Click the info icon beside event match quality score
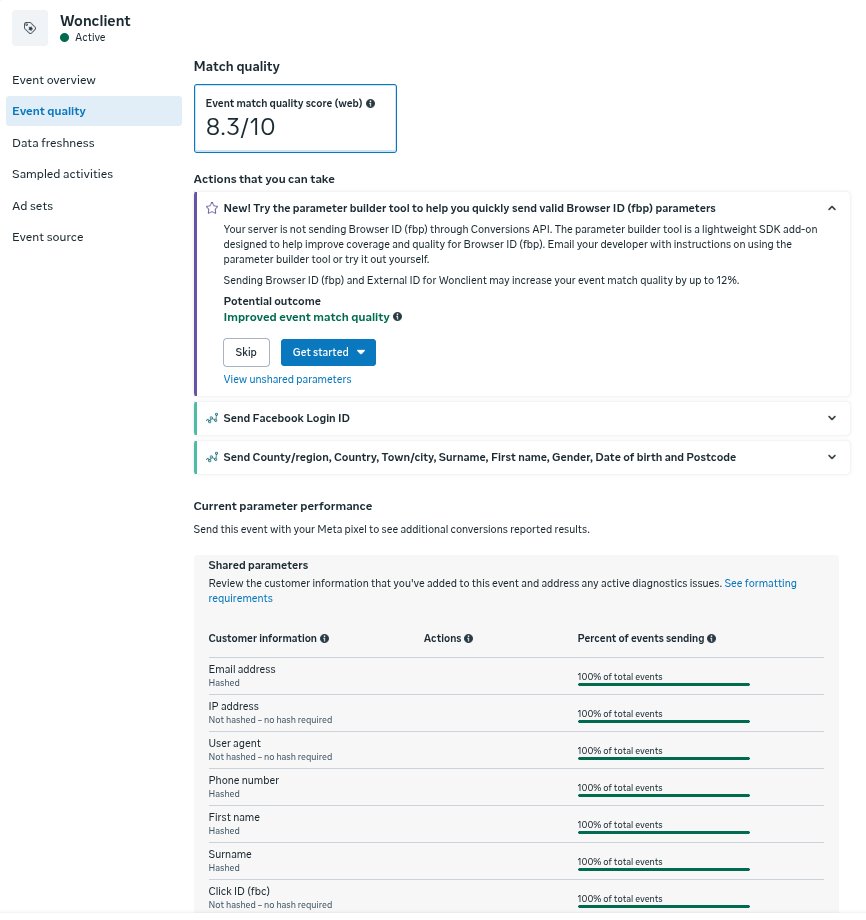The width and height of the screenshot is (866, 920). coord(370,103)
